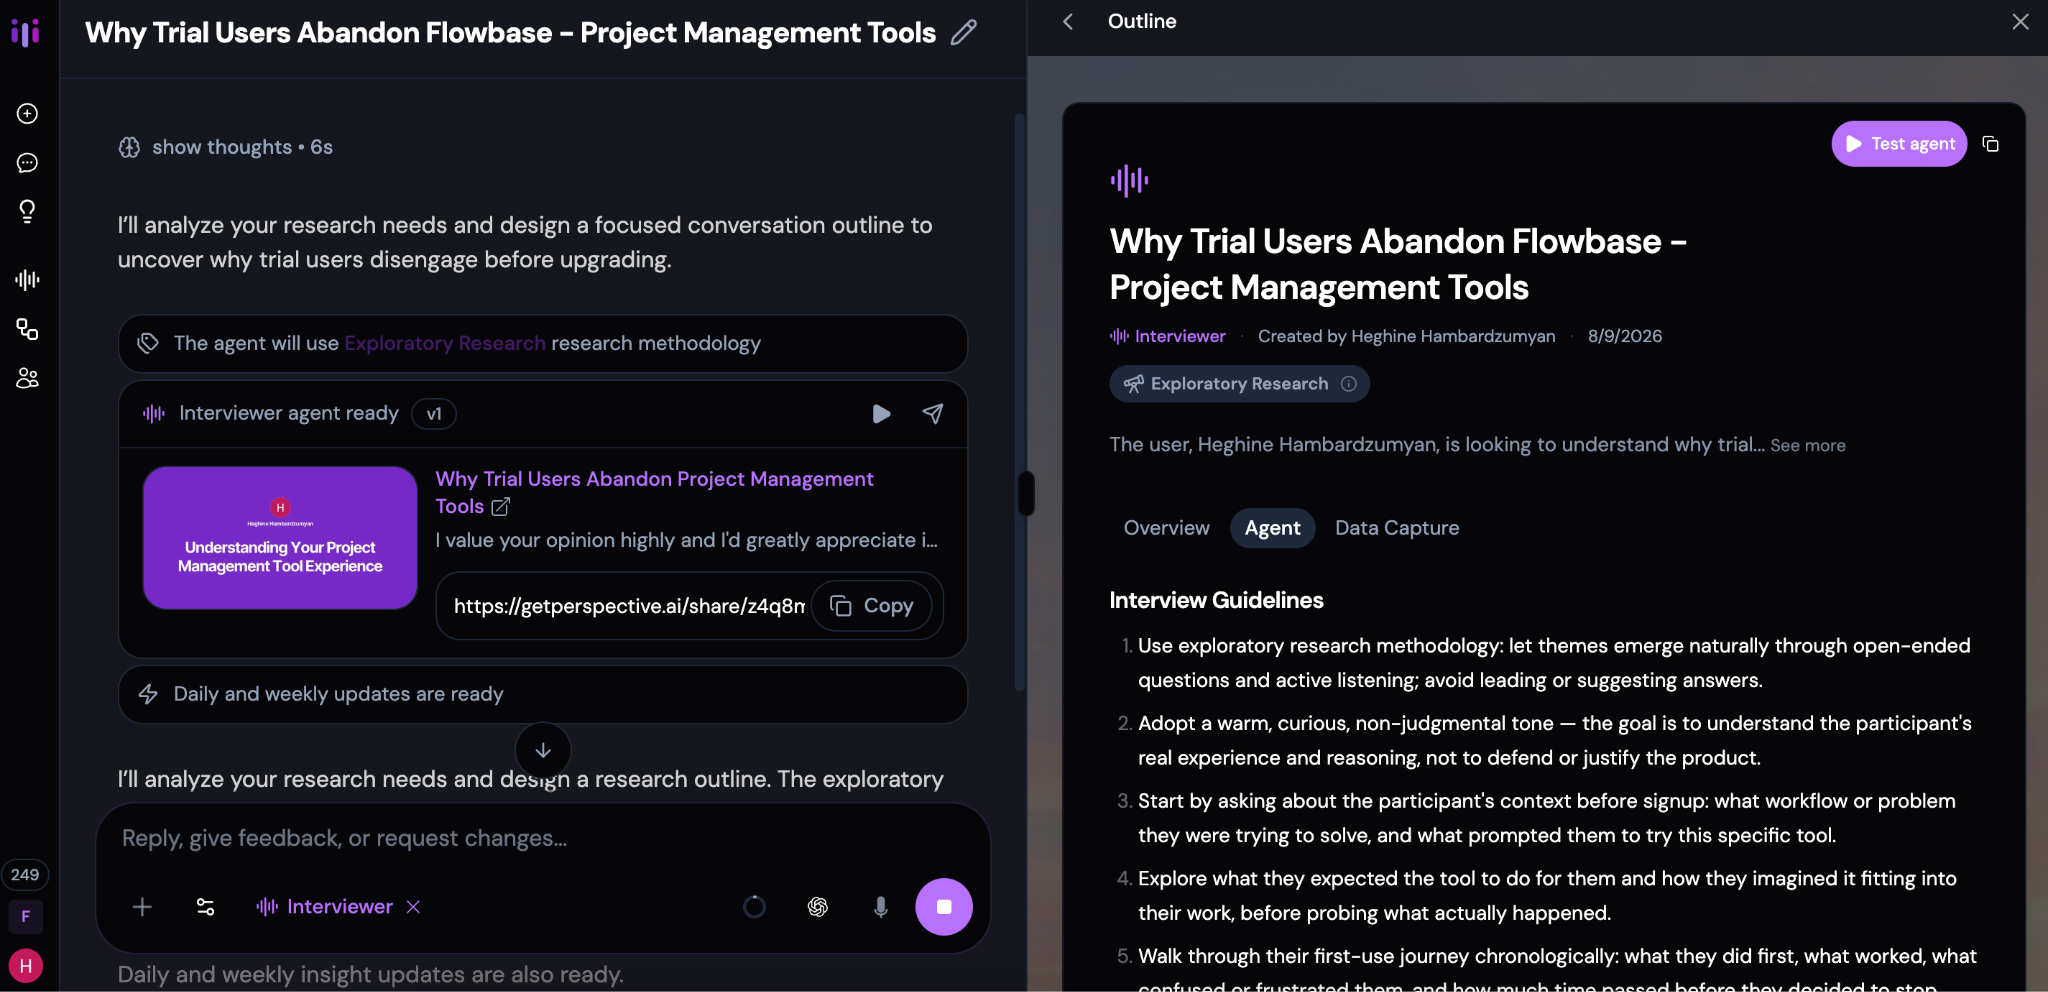Open Why Trial Users Abandon Project Management Tools link
The width and height of the screenshot is (2048, 992).
point(654,492)
